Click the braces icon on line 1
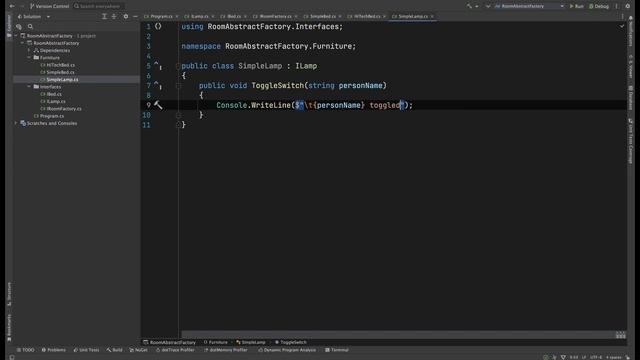640x360 pixels. pos(158,26)
